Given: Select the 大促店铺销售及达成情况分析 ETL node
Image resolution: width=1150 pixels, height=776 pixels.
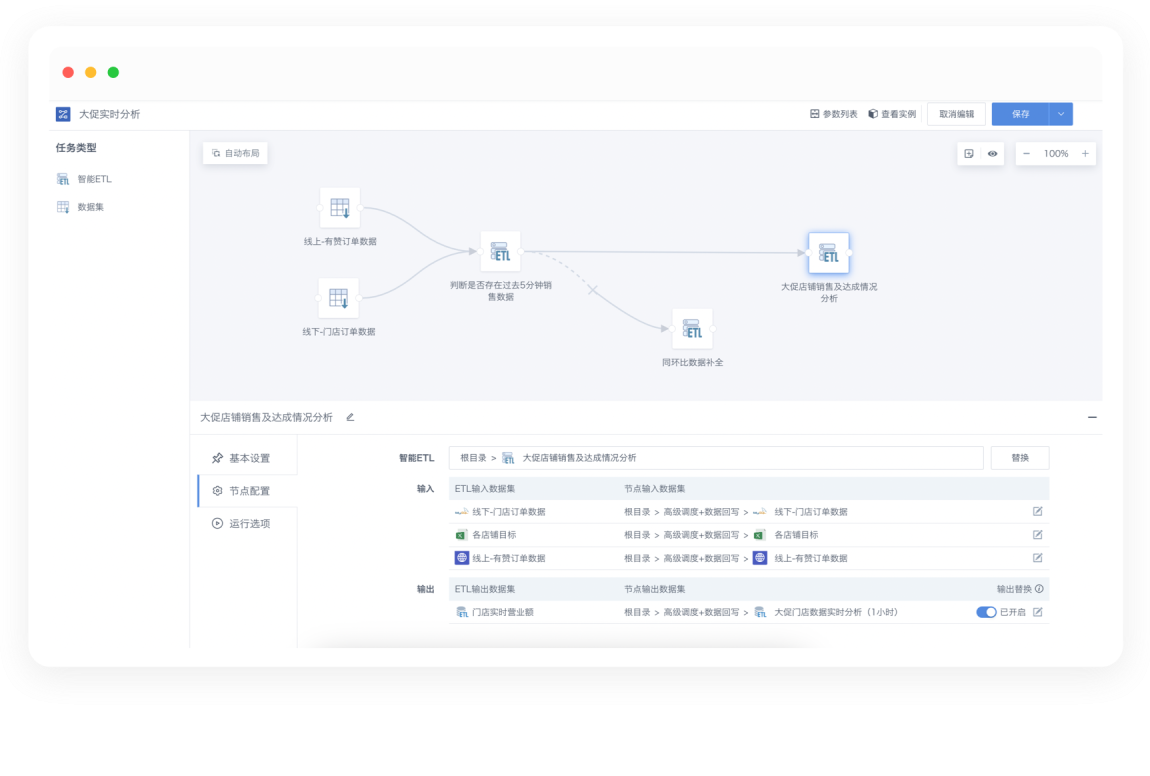Looking at the screenshot, I should pyautogui.click(x=829, y=253).
